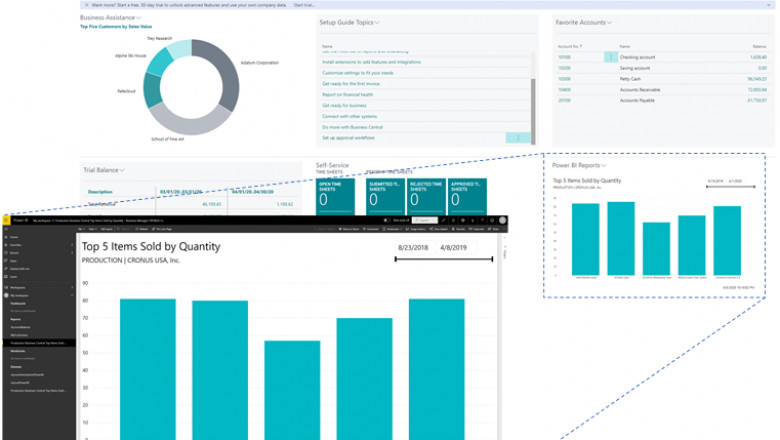Viewport: 780px width, 440px height.
Task: Click Refresh in Power BI toolbar
Action: coord(142,229)
